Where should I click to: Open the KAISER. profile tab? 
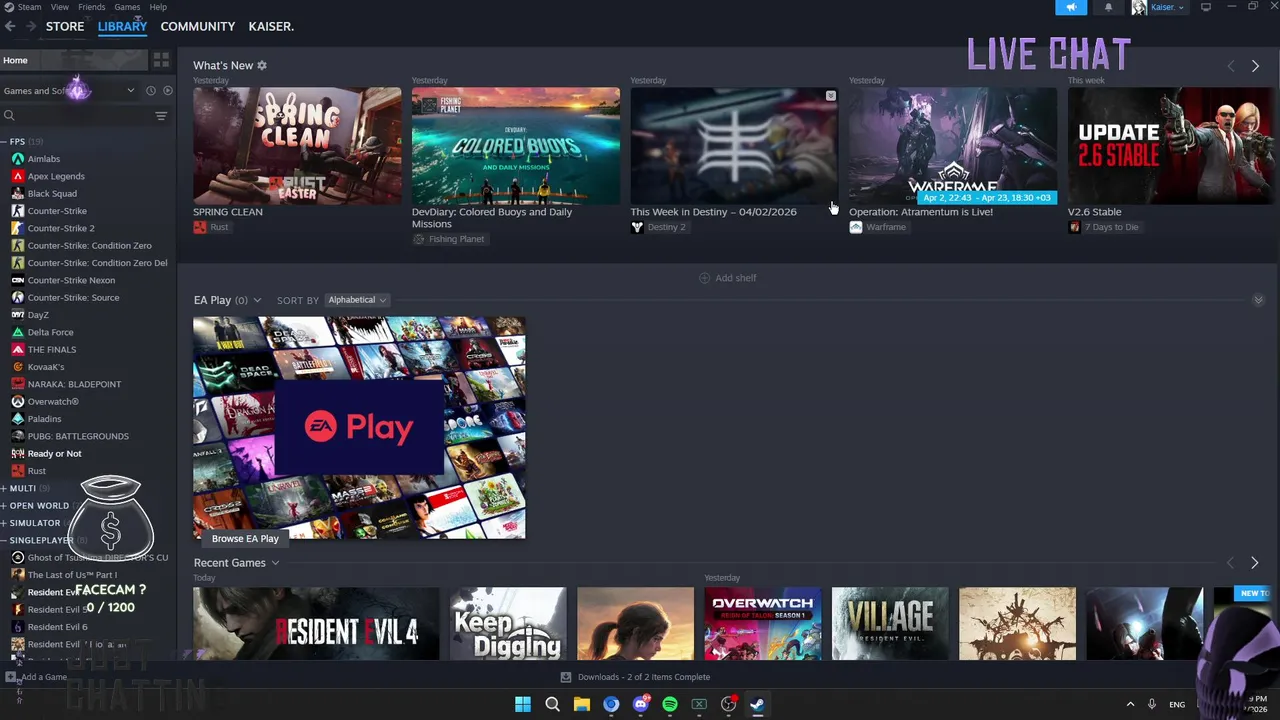271,26
